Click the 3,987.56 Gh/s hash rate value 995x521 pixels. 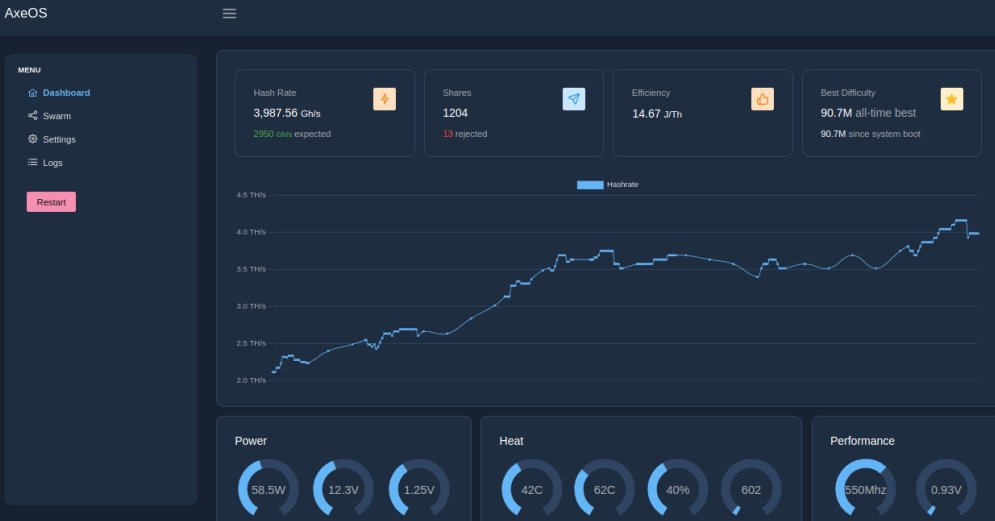(287, 113)
